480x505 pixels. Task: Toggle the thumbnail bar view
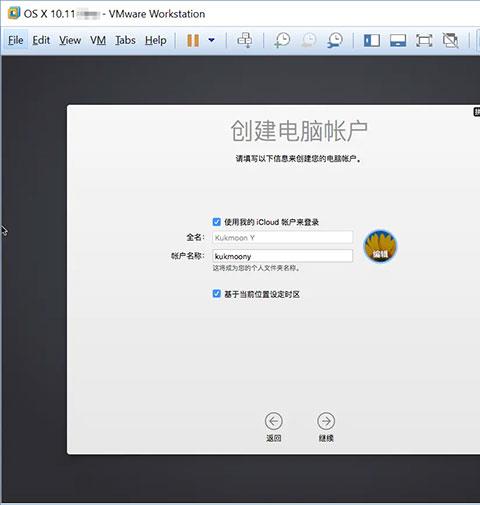pos(398,40)
